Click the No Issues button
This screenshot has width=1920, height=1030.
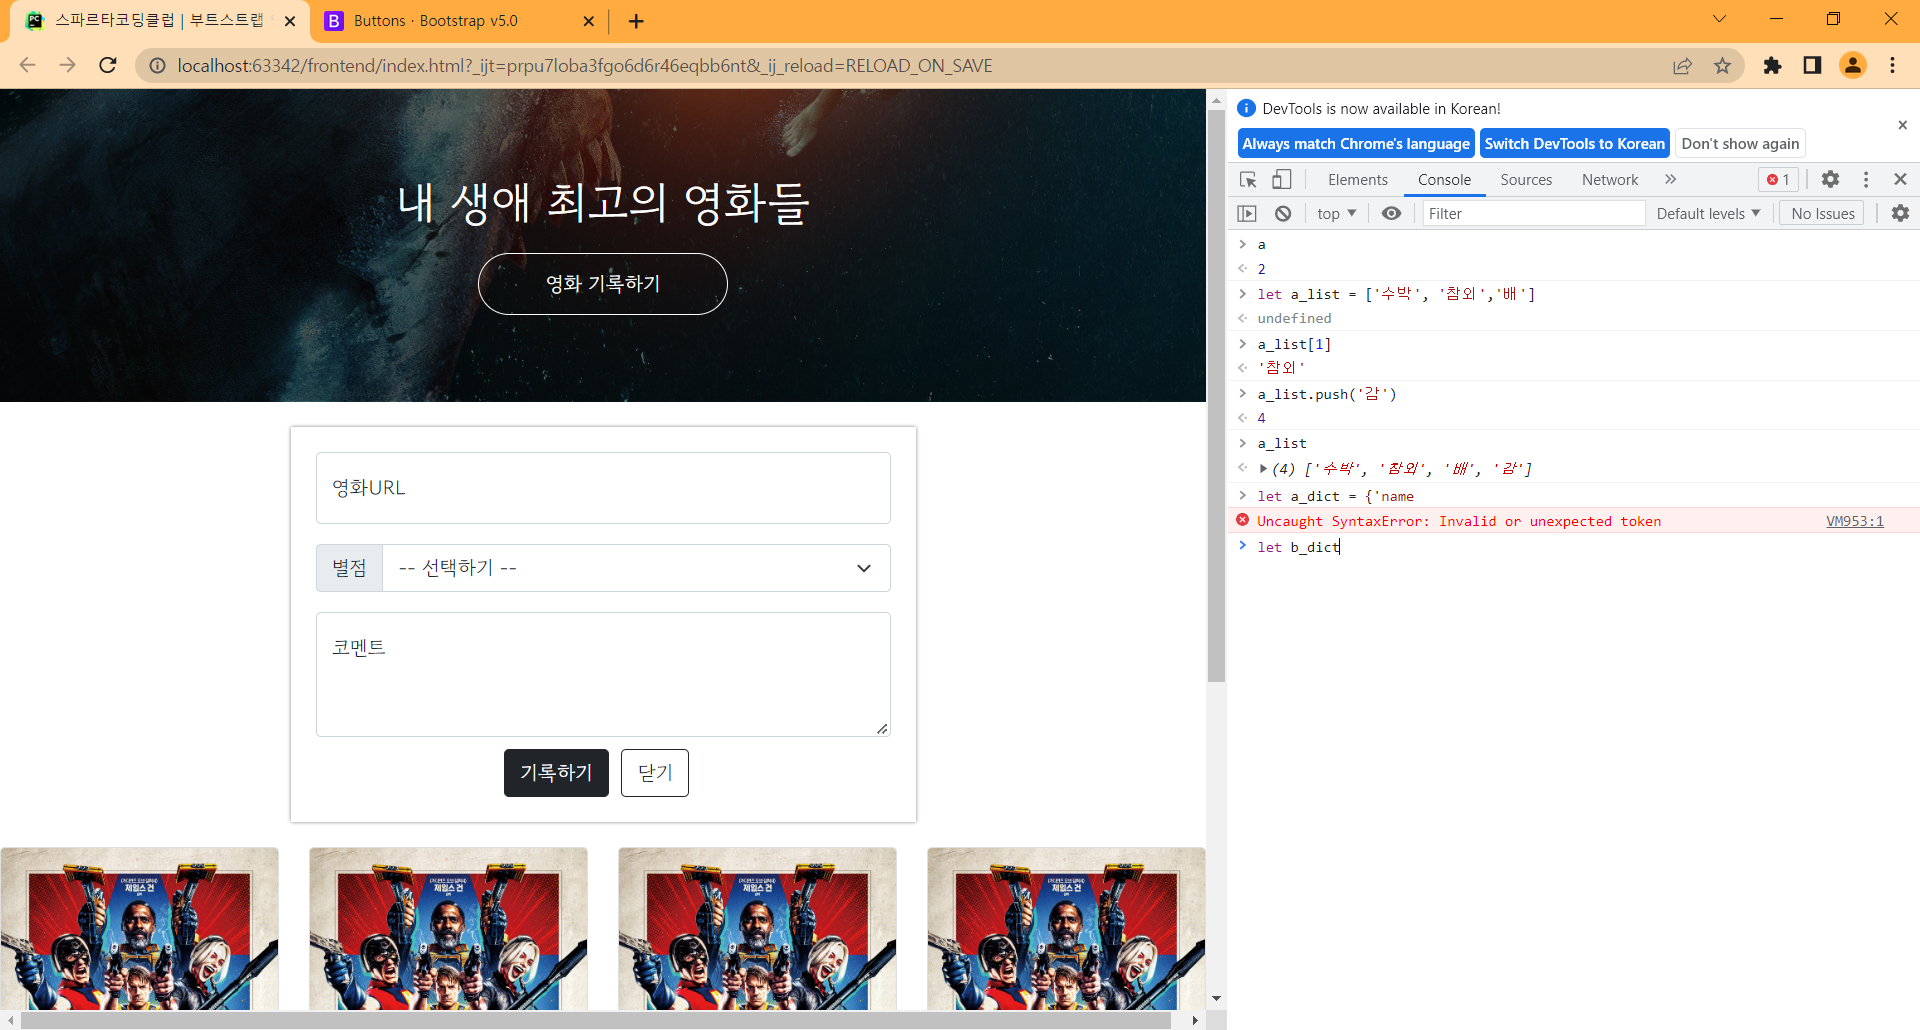click(1822, 213)
